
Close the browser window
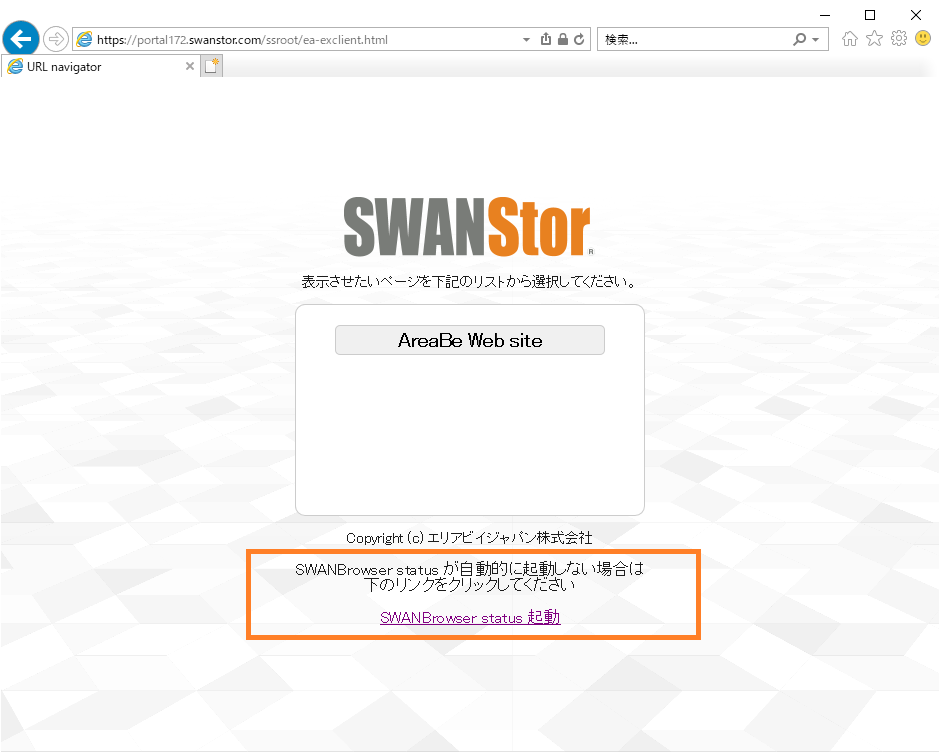915,15
